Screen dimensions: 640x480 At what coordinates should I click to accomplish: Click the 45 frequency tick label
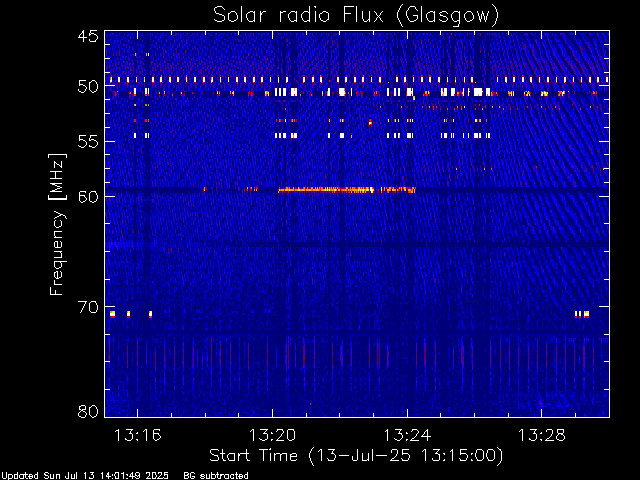[x=88, y=36]
